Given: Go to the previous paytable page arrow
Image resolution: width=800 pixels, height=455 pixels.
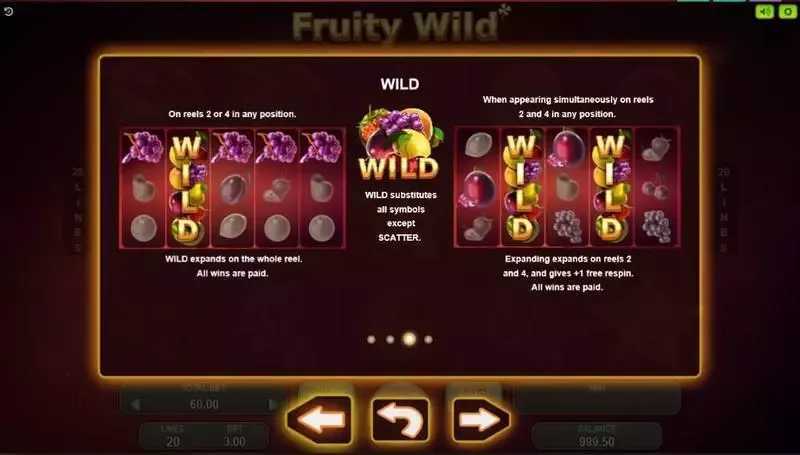Looking at the screenshot, I should 319,419.
